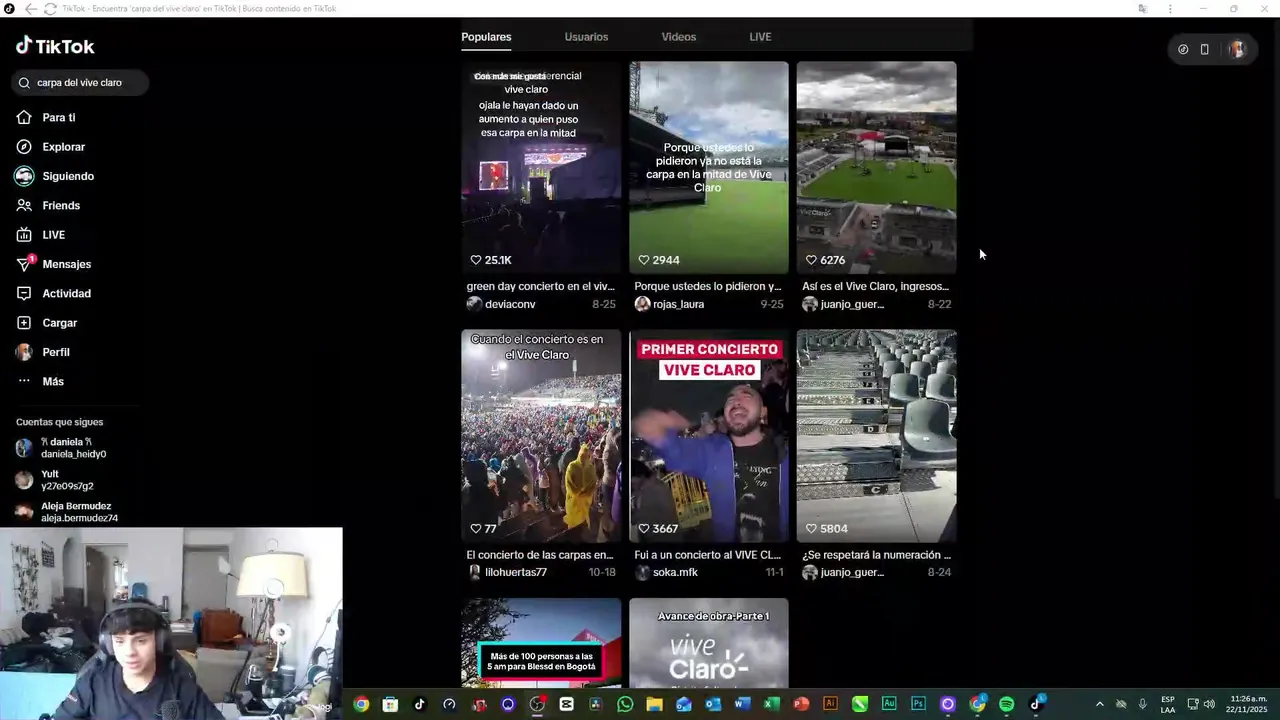Switch to the Videos tab
The width and height of the screenshot is (1280, 720).
(x=678, y=37)
